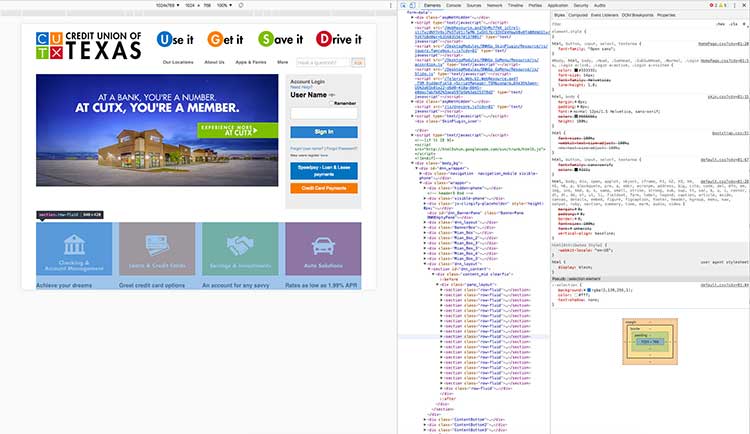750x434 pixels.
Task: Open the Sources tab in DevTools
Action: [x=474, y=5]
